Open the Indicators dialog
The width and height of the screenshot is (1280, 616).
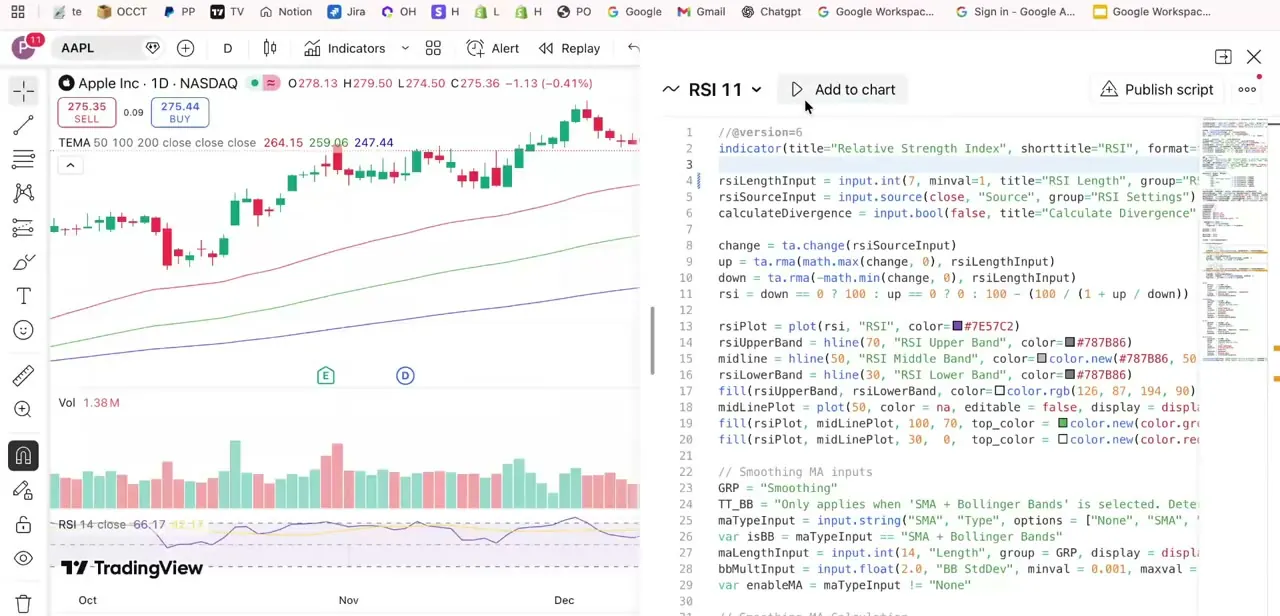[345, 48]
